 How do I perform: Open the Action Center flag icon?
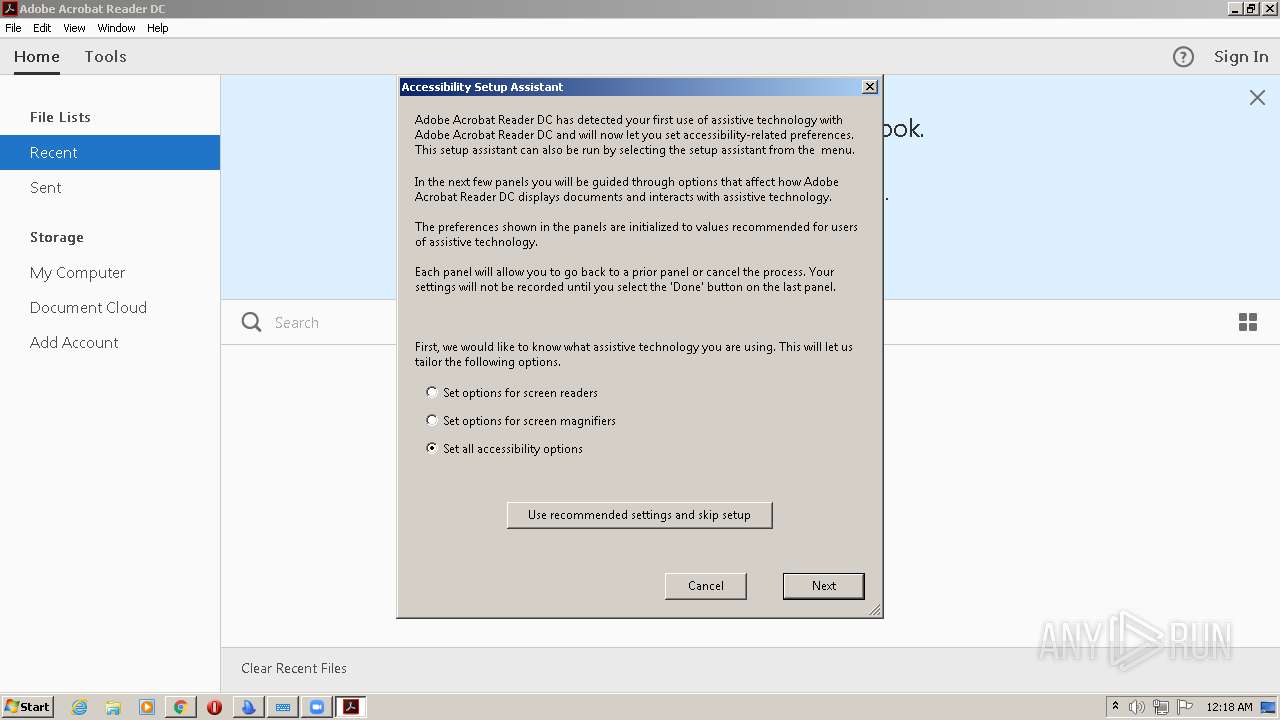(1185, 707)
